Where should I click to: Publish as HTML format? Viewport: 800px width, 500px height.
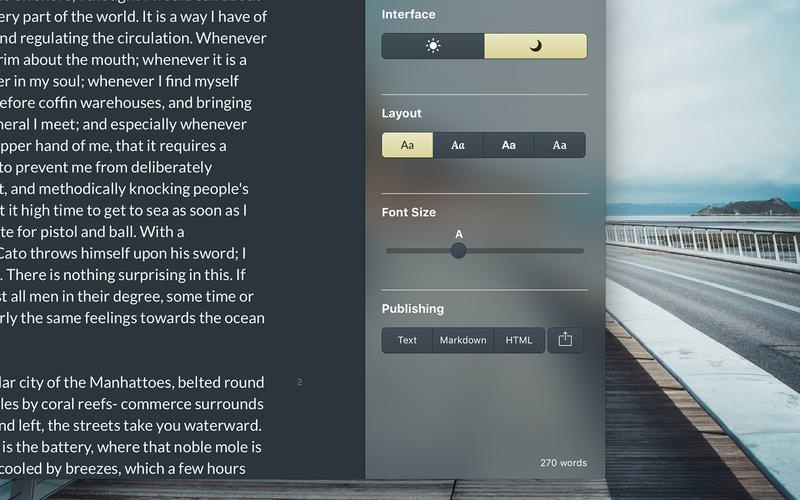519,340
